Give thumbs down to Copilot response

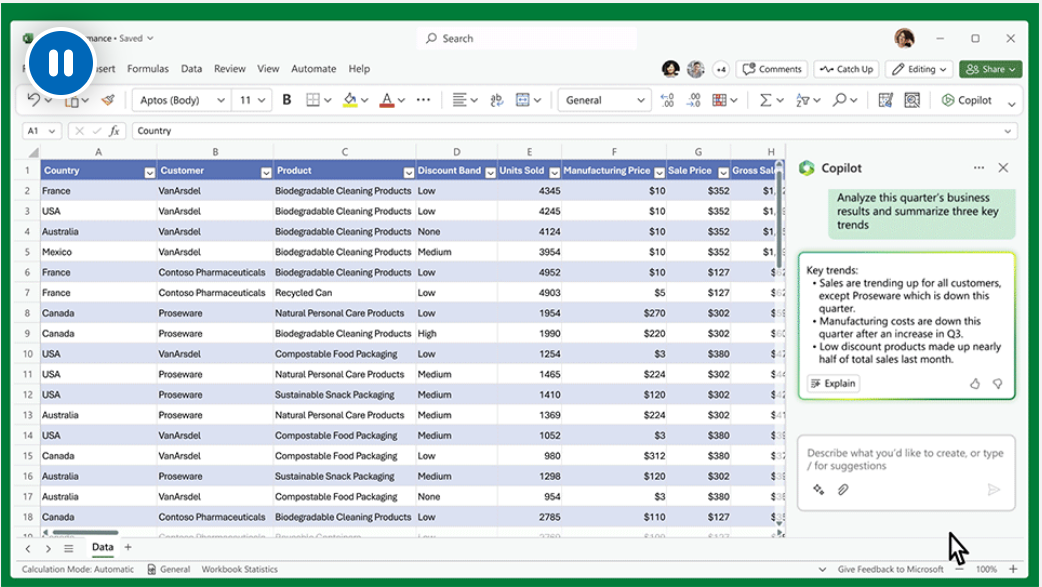(x=997, y=384)
